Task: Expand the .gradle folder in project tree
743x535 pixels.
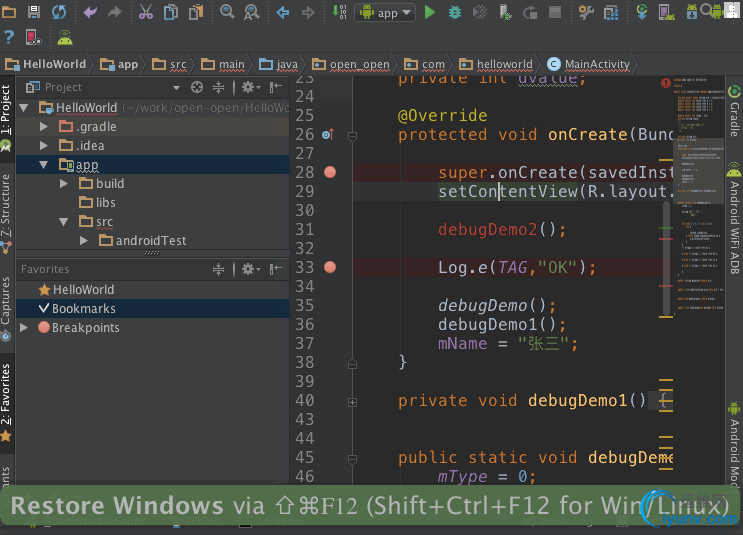Action: (45, 127)
